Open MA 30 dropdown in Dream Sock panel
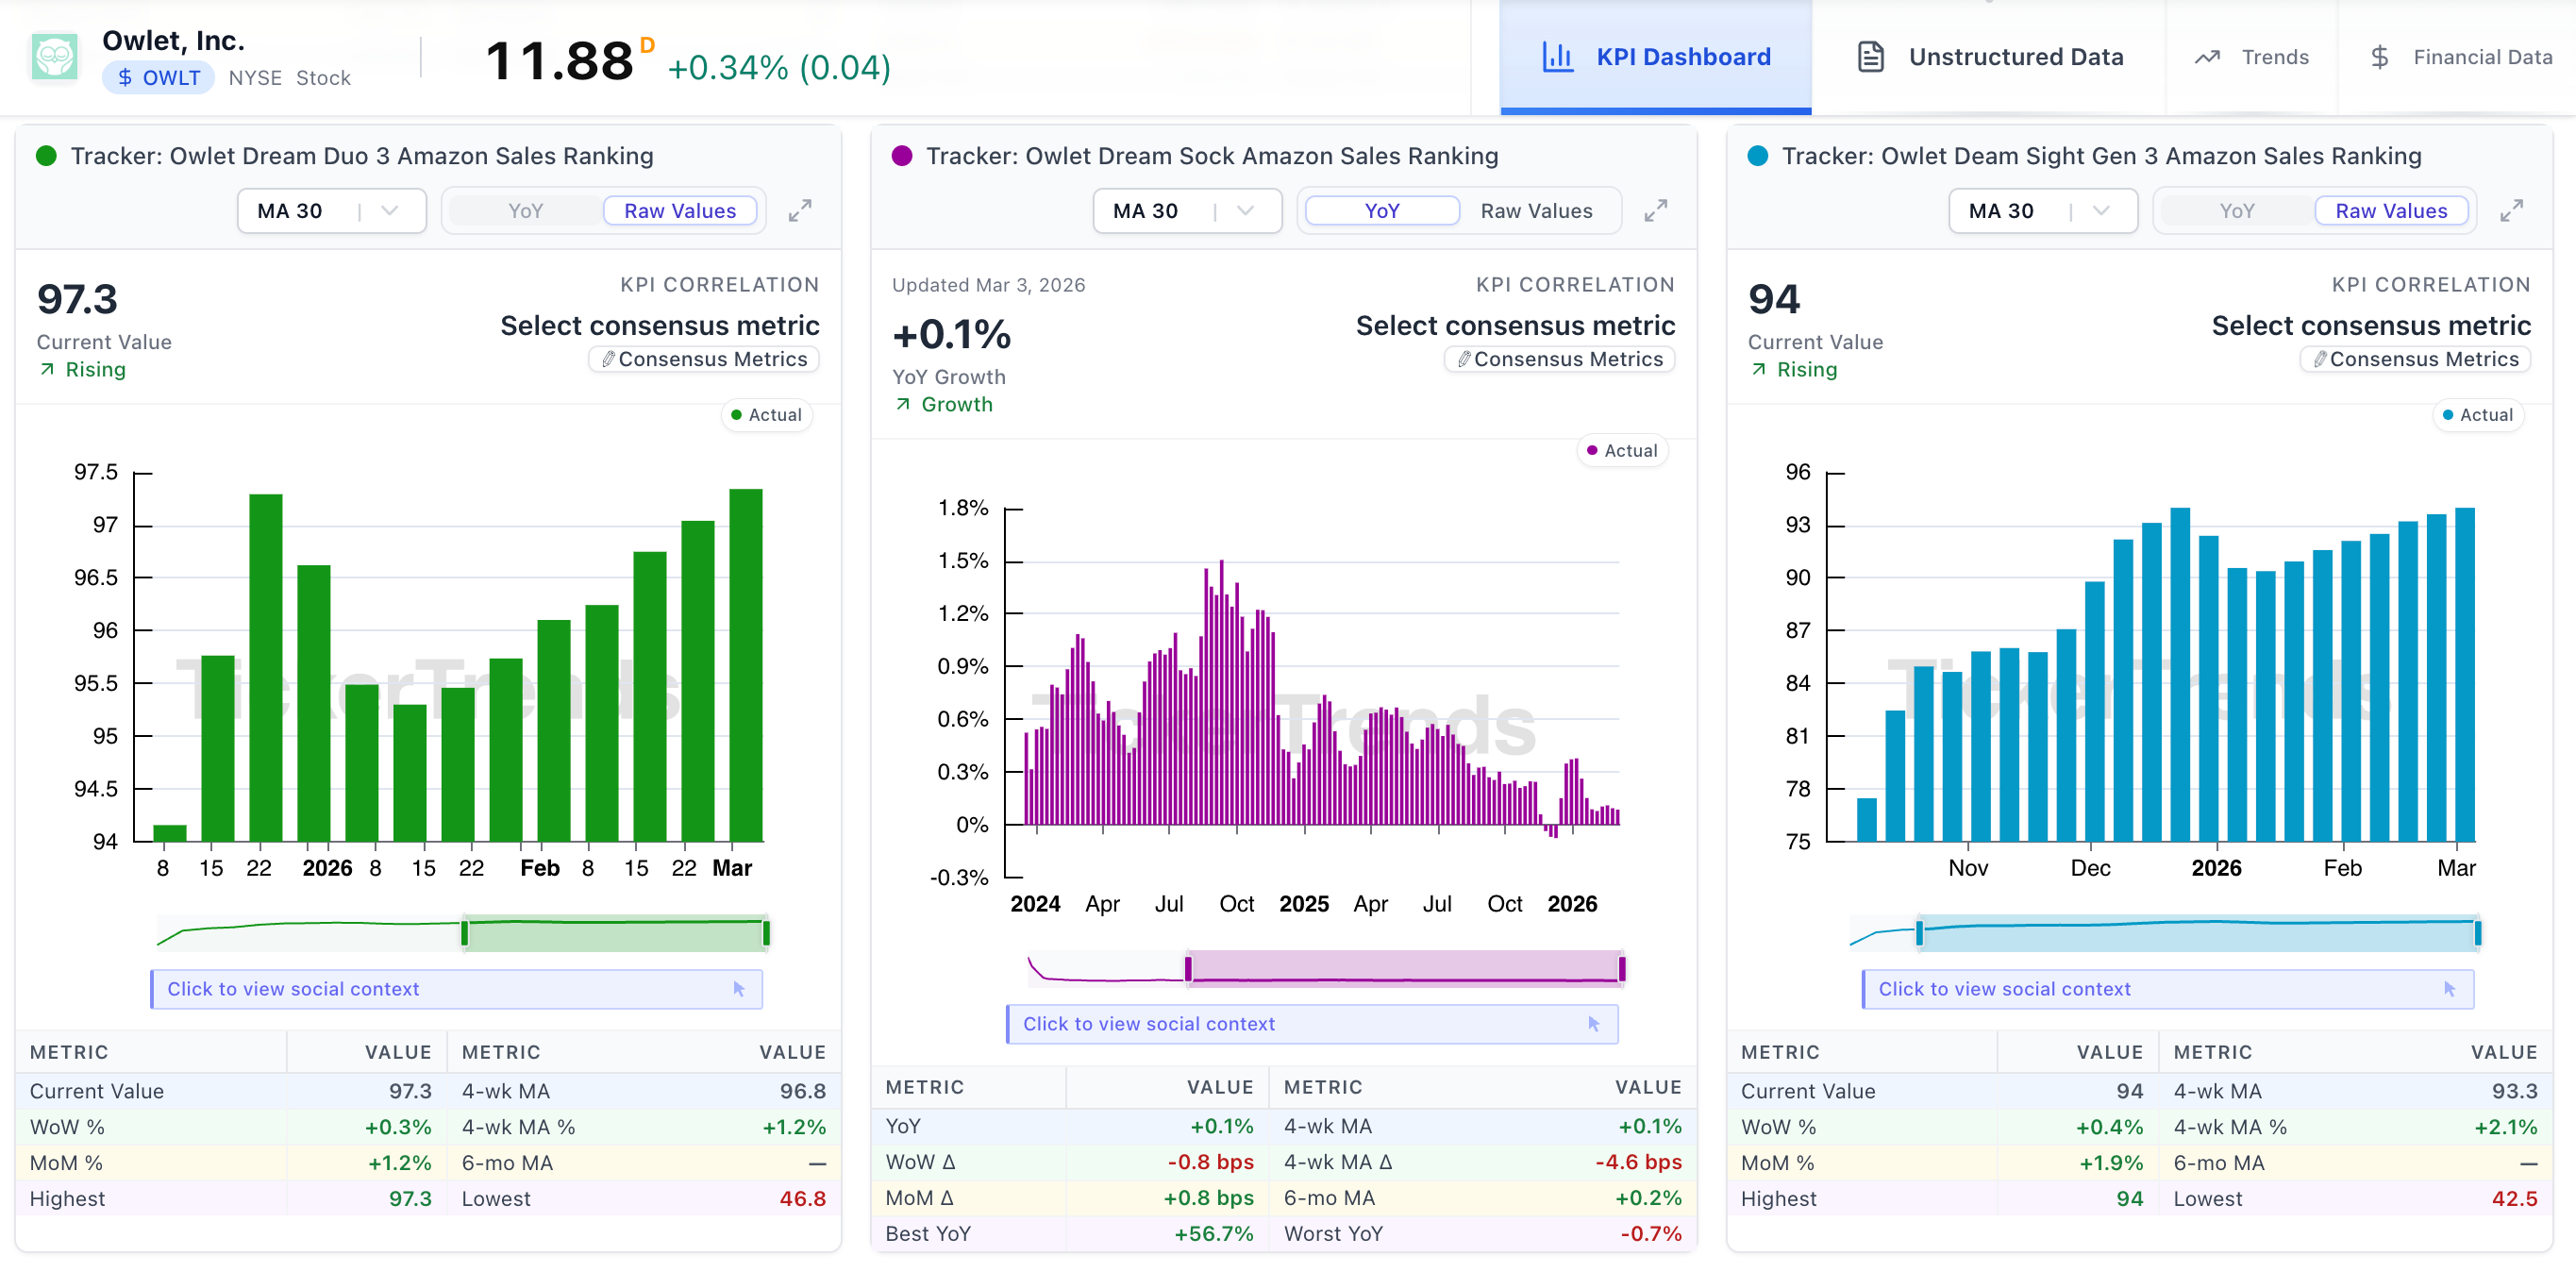This screenshot has width=2576, height=1272. (x=1187, y=211)
